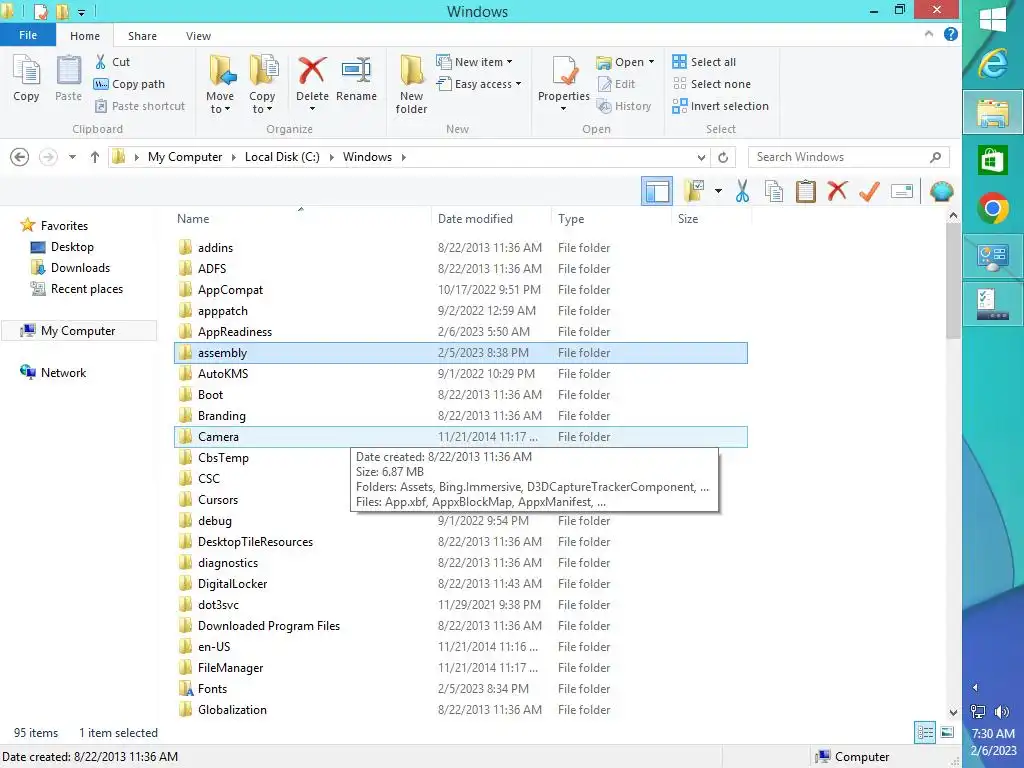Click the Windows Start logo

pos(993,18)
